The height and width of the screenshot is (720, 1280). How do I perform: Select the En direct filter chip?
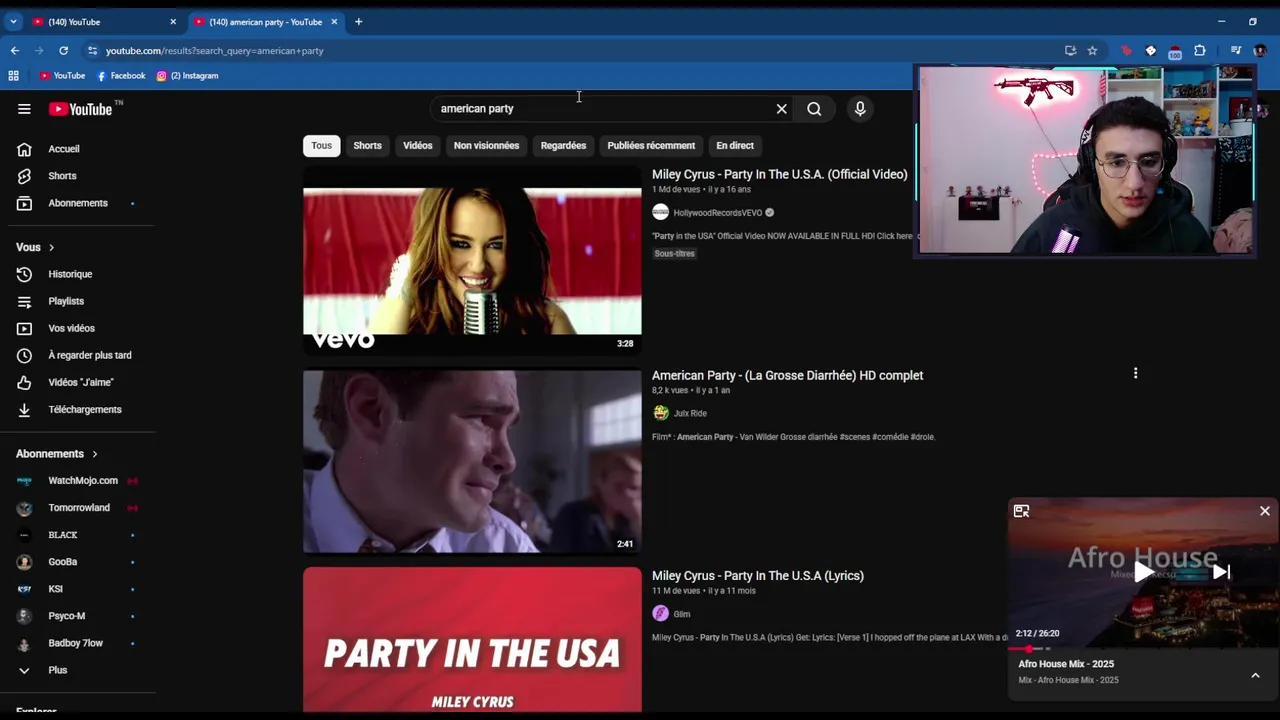[x=735, y=145]
